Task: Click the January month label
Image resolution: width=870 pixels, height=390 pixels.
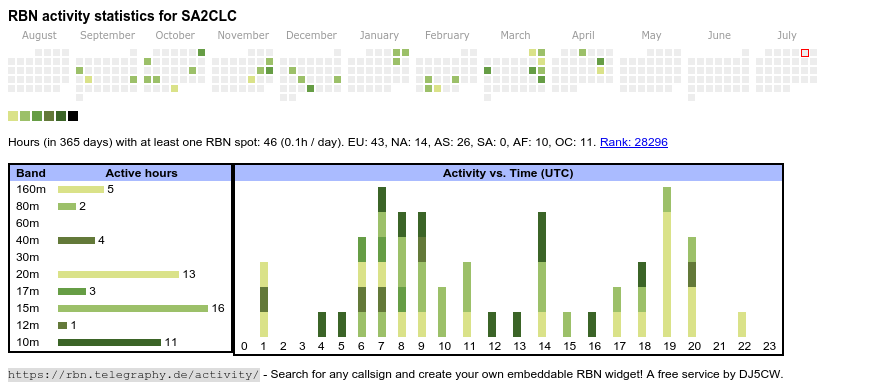Action: coord(379,35)
